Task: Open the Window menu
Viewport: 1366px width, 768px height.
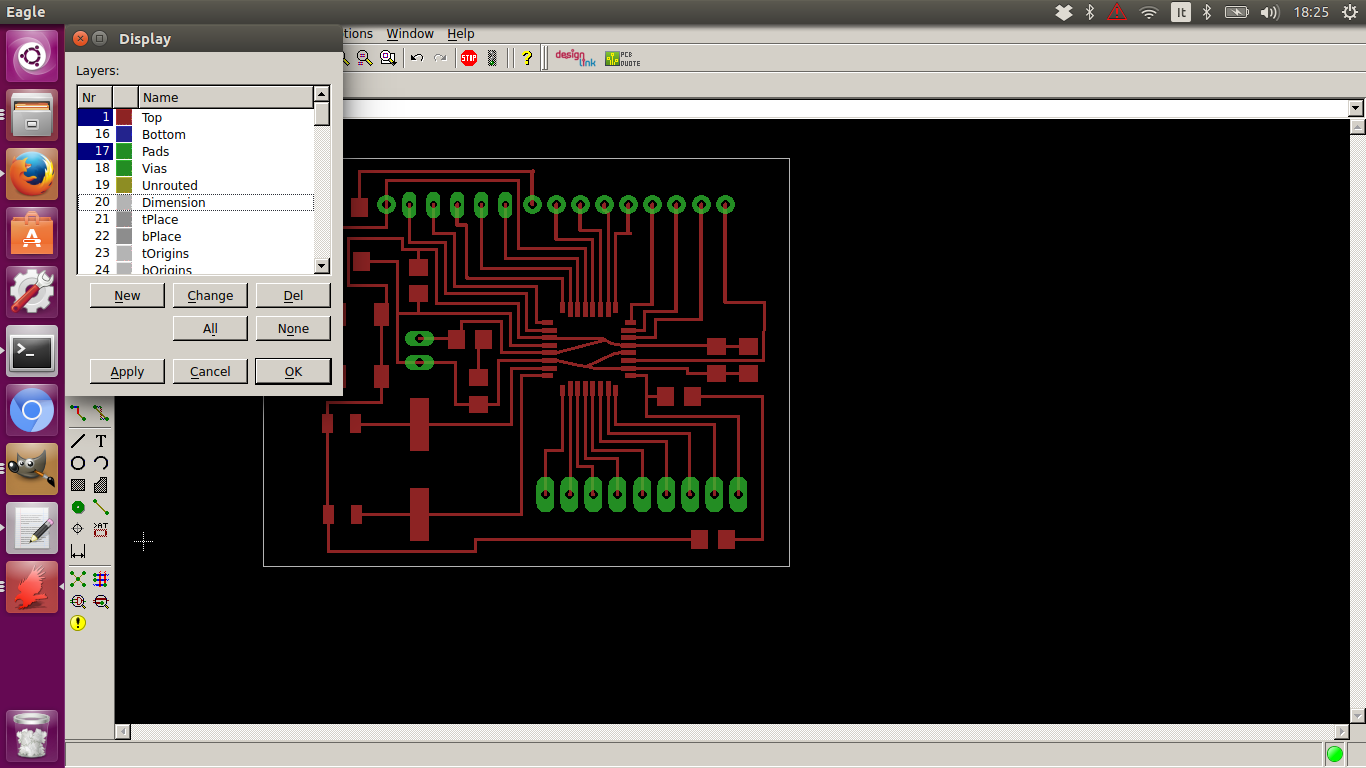Action: (410, 33)
